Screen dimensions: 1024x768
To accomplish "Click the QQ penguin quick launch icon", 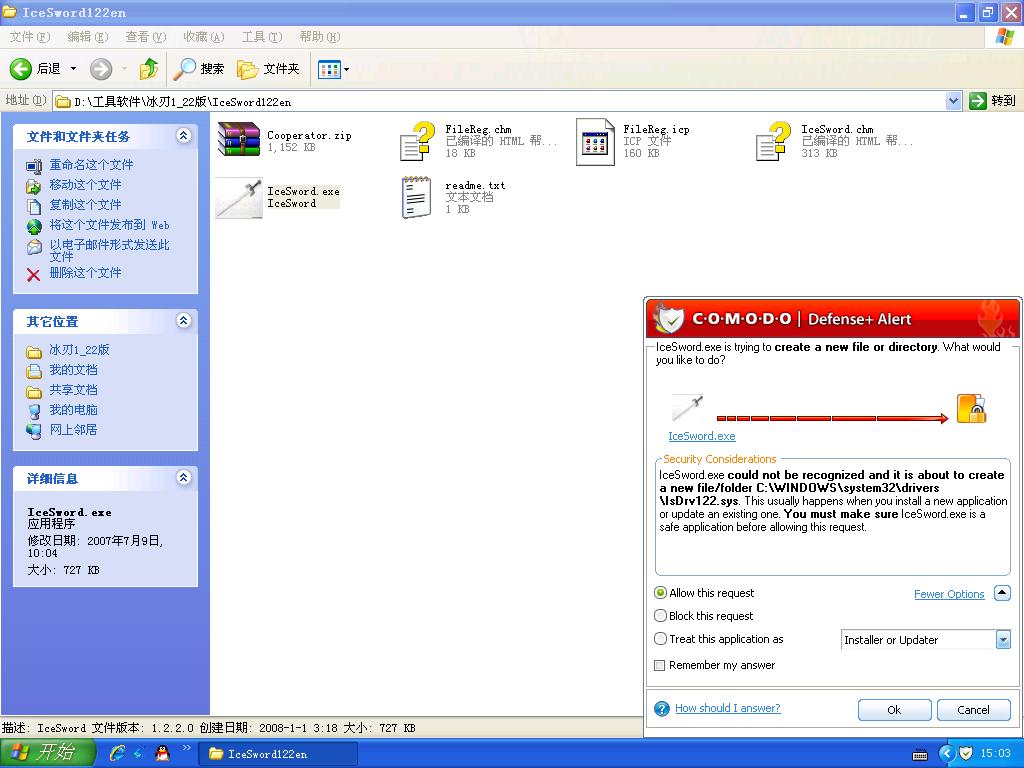I will [x=162, y=754].
